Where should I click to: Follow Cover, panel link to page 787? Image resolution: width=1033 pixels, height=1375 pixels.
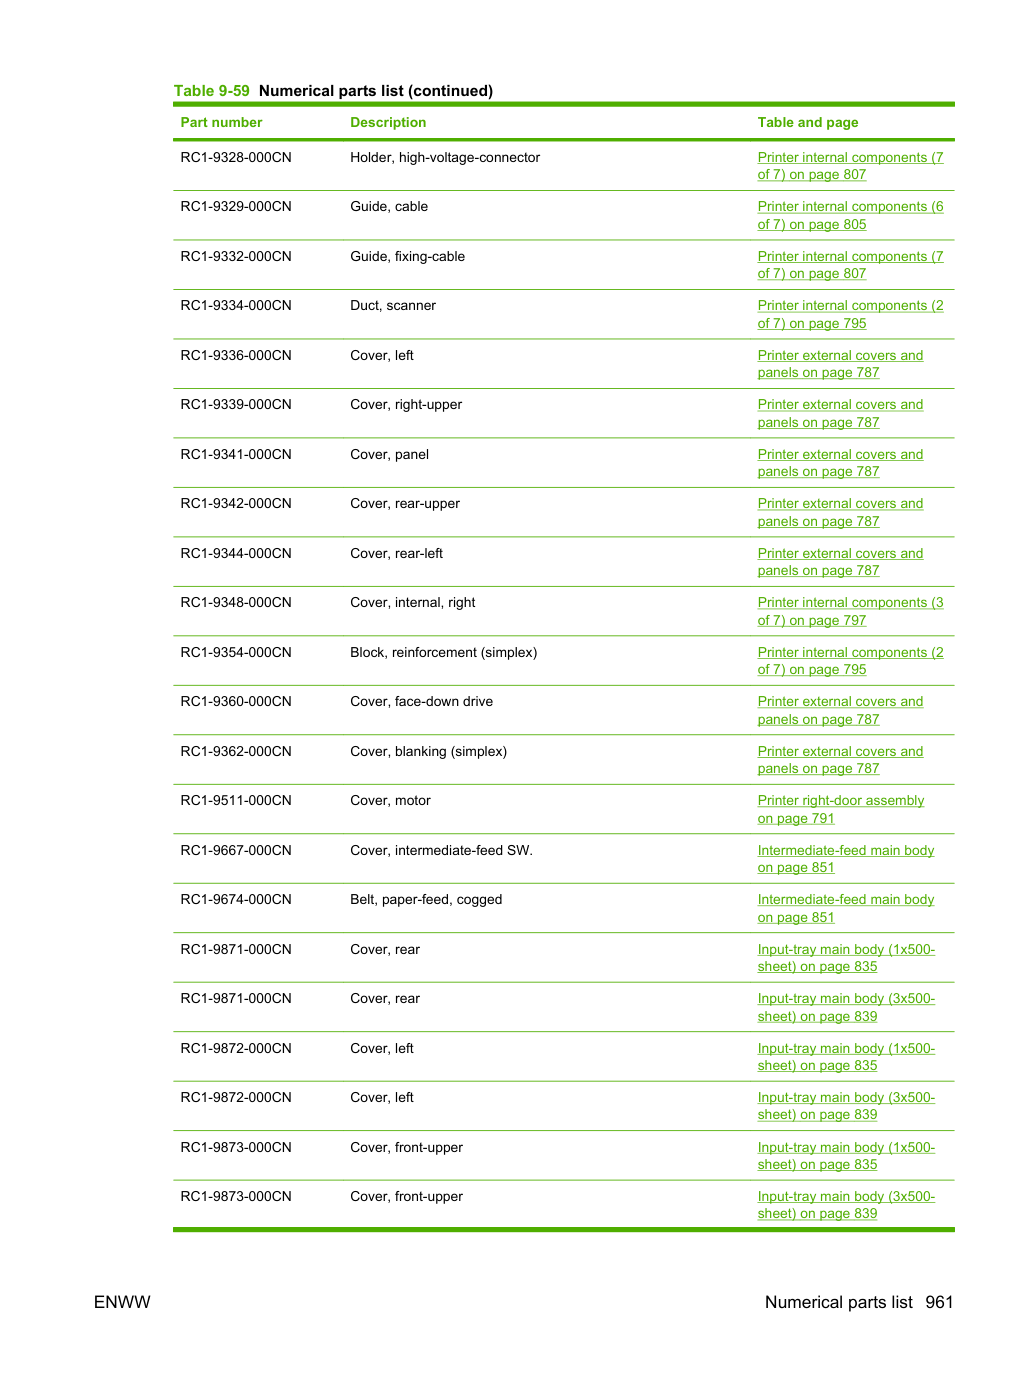coord(840,463)
